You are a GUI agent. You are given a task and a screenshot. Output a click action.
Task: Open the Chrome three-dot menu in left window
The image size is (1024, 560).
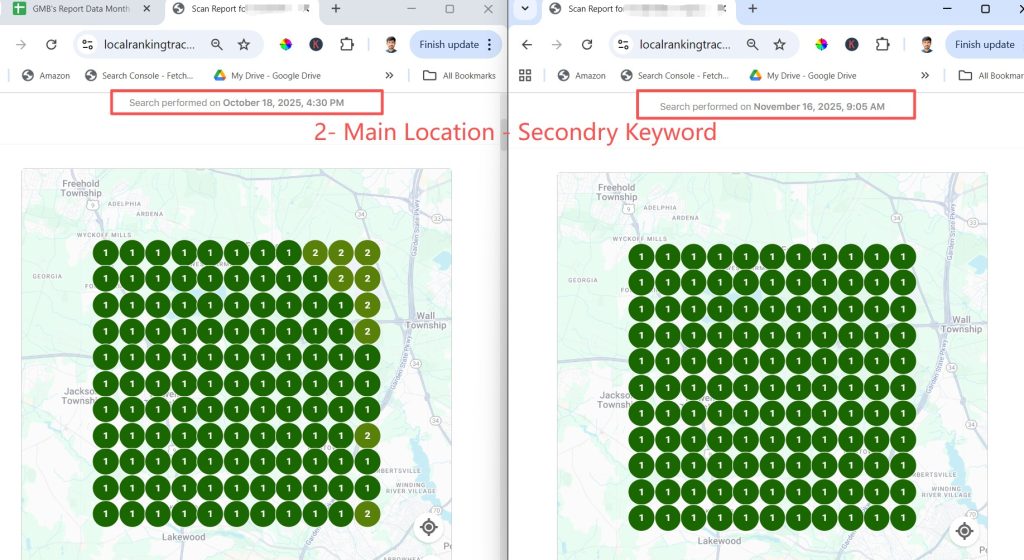[489, 45]
